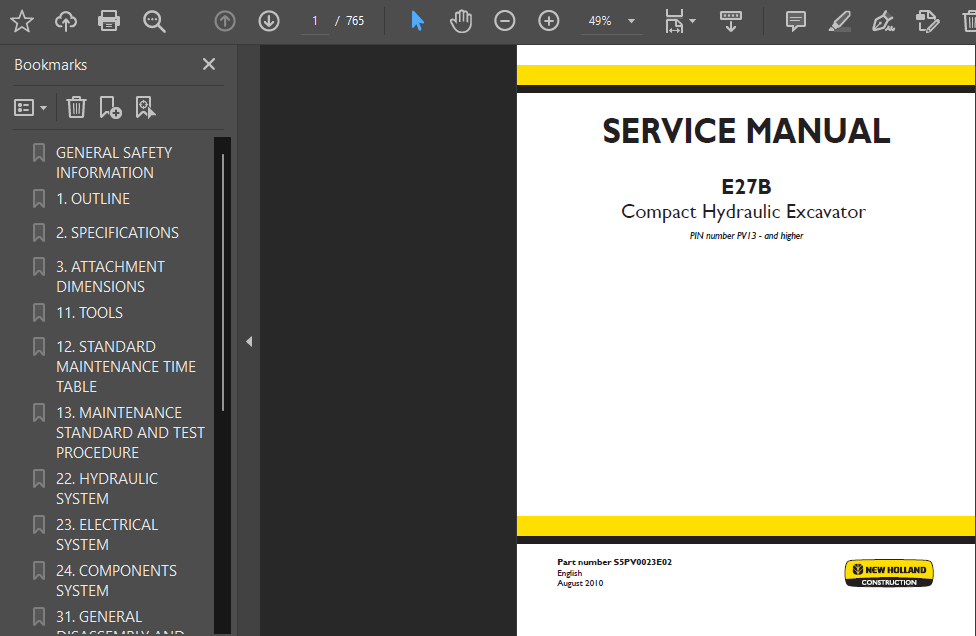Image resolution: width=976 pixels, height=636 pixels.
Task: Zoom out with the minus button
Action: click(505, 21)
